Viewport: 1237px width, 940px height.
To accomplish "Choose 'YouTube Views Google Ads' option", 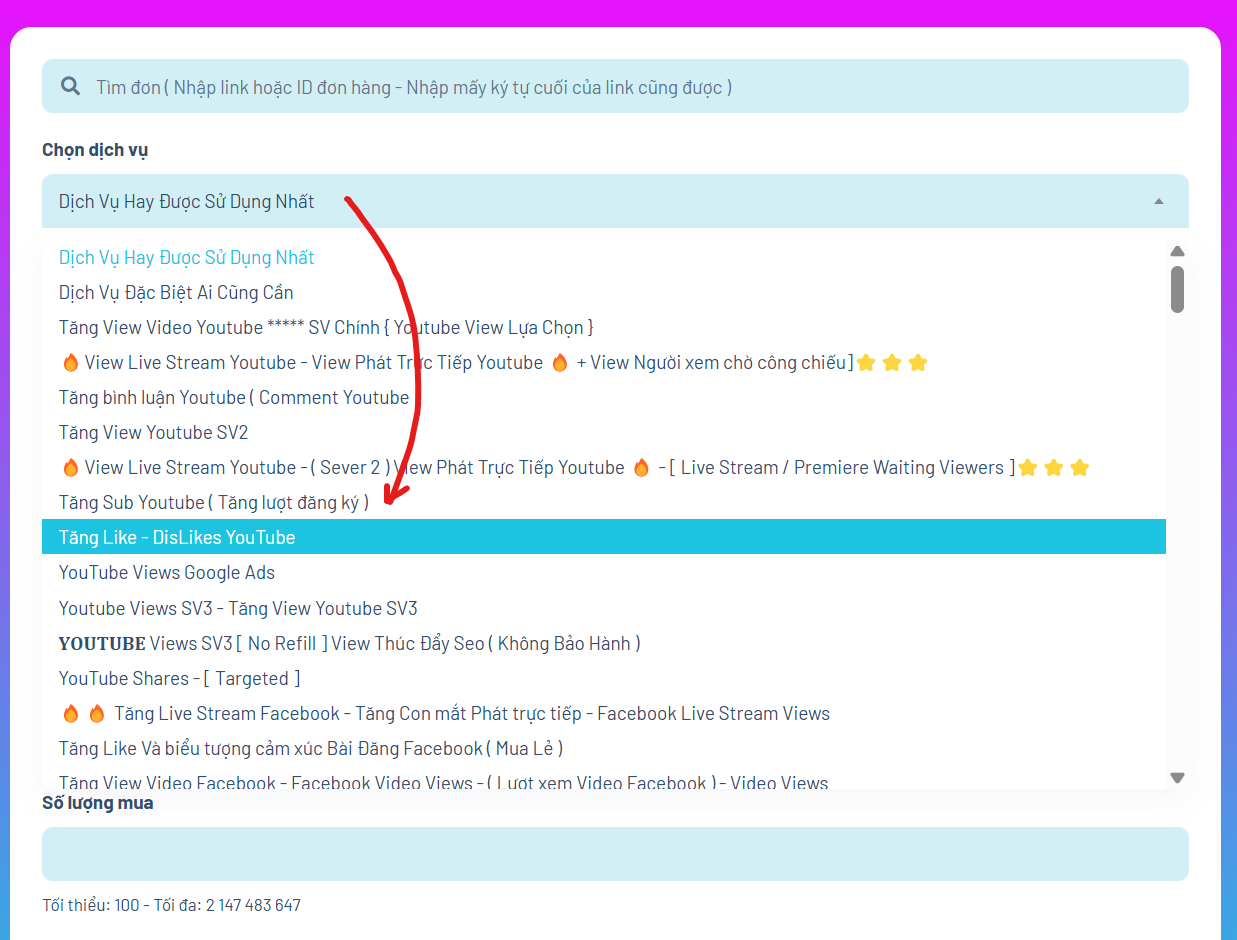I will pos(166,572).
